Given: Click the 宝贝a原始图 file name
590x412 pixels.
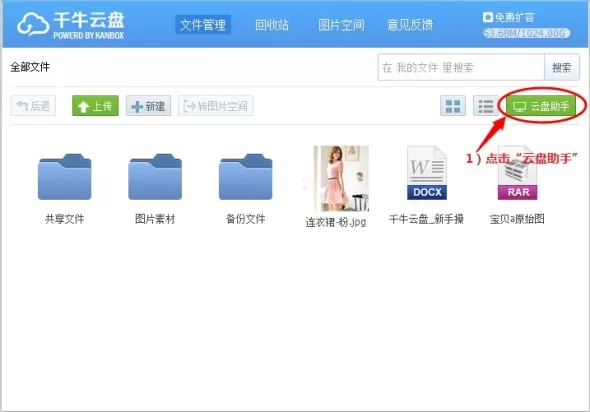Looking at the screenshot, I should click(517, 219).
